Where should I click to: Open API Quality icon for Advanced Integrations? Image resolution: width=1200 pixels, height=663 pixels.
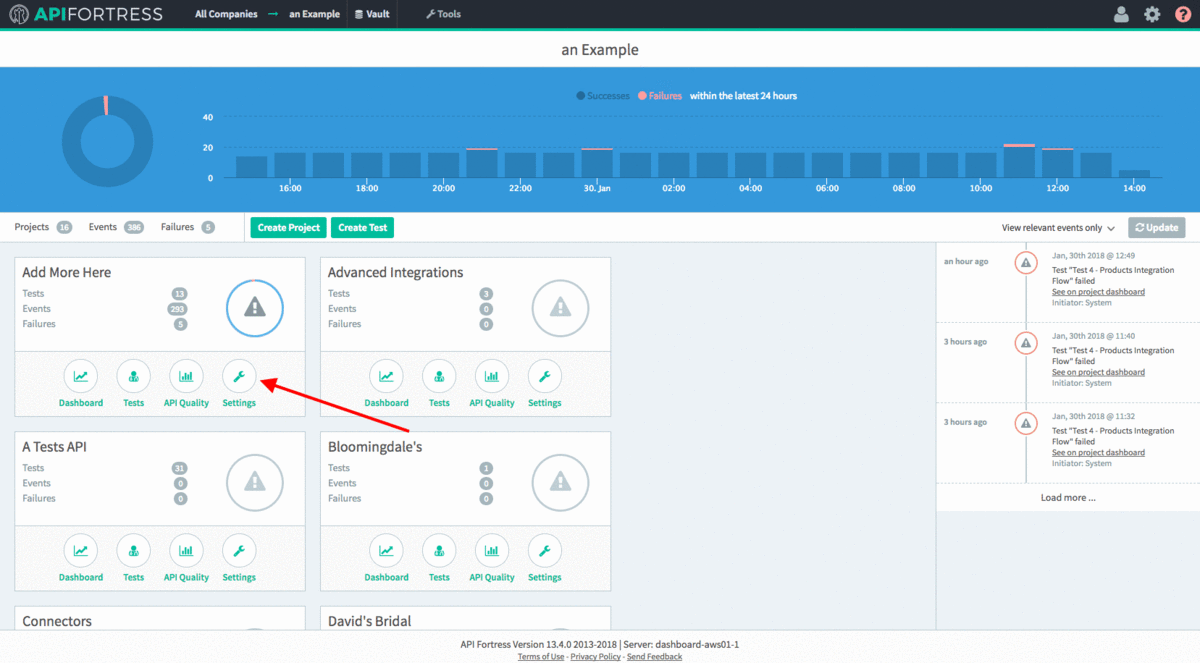click(492, 377)
